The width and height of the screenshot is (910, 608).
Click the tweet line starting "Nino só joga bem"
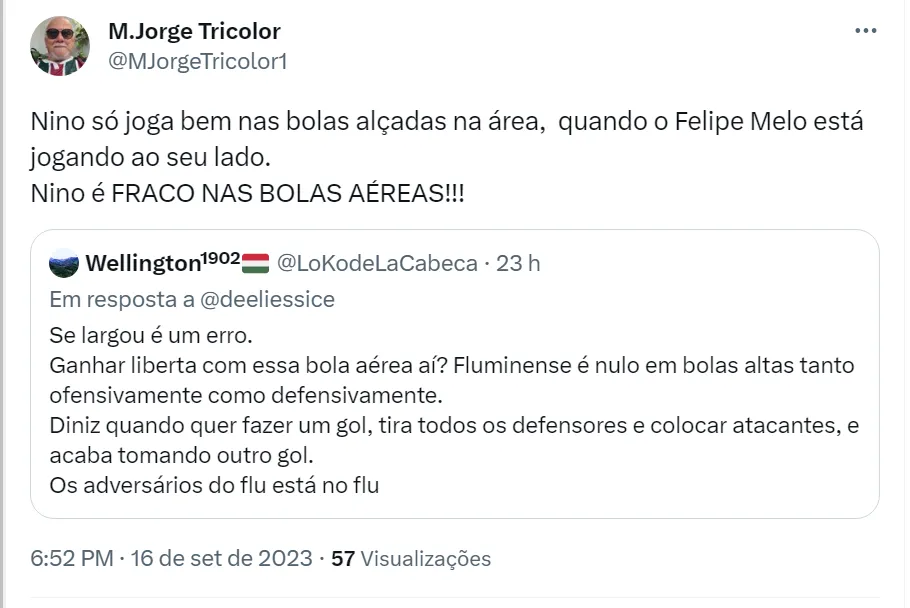pos(446,123)
